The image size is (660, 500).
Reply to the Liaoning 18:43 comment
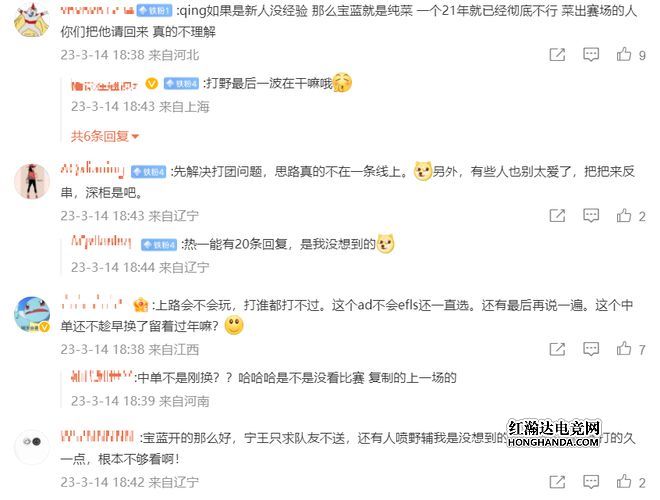pyautogui.click(x=591, y=215)
